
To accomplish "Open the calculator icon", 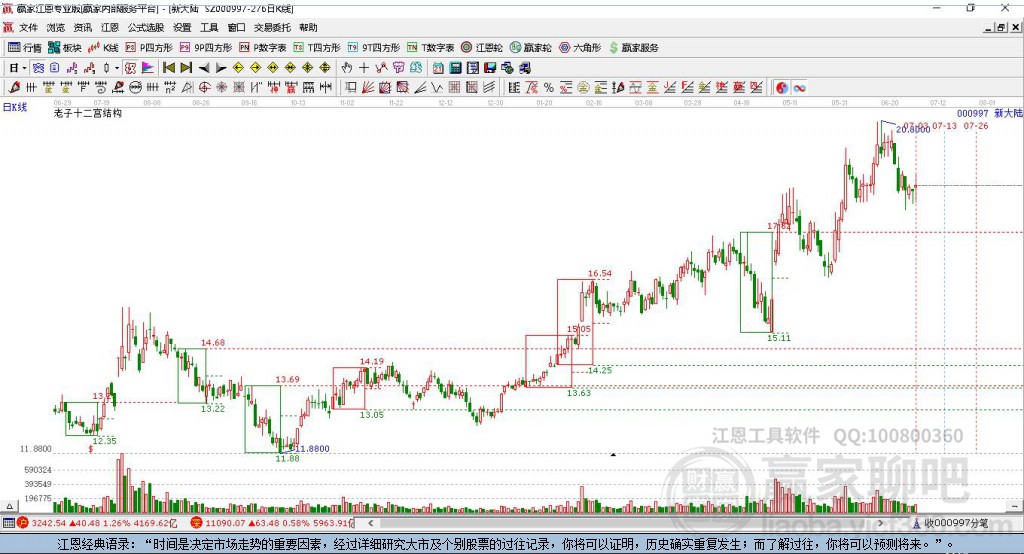I will (455, 68).
